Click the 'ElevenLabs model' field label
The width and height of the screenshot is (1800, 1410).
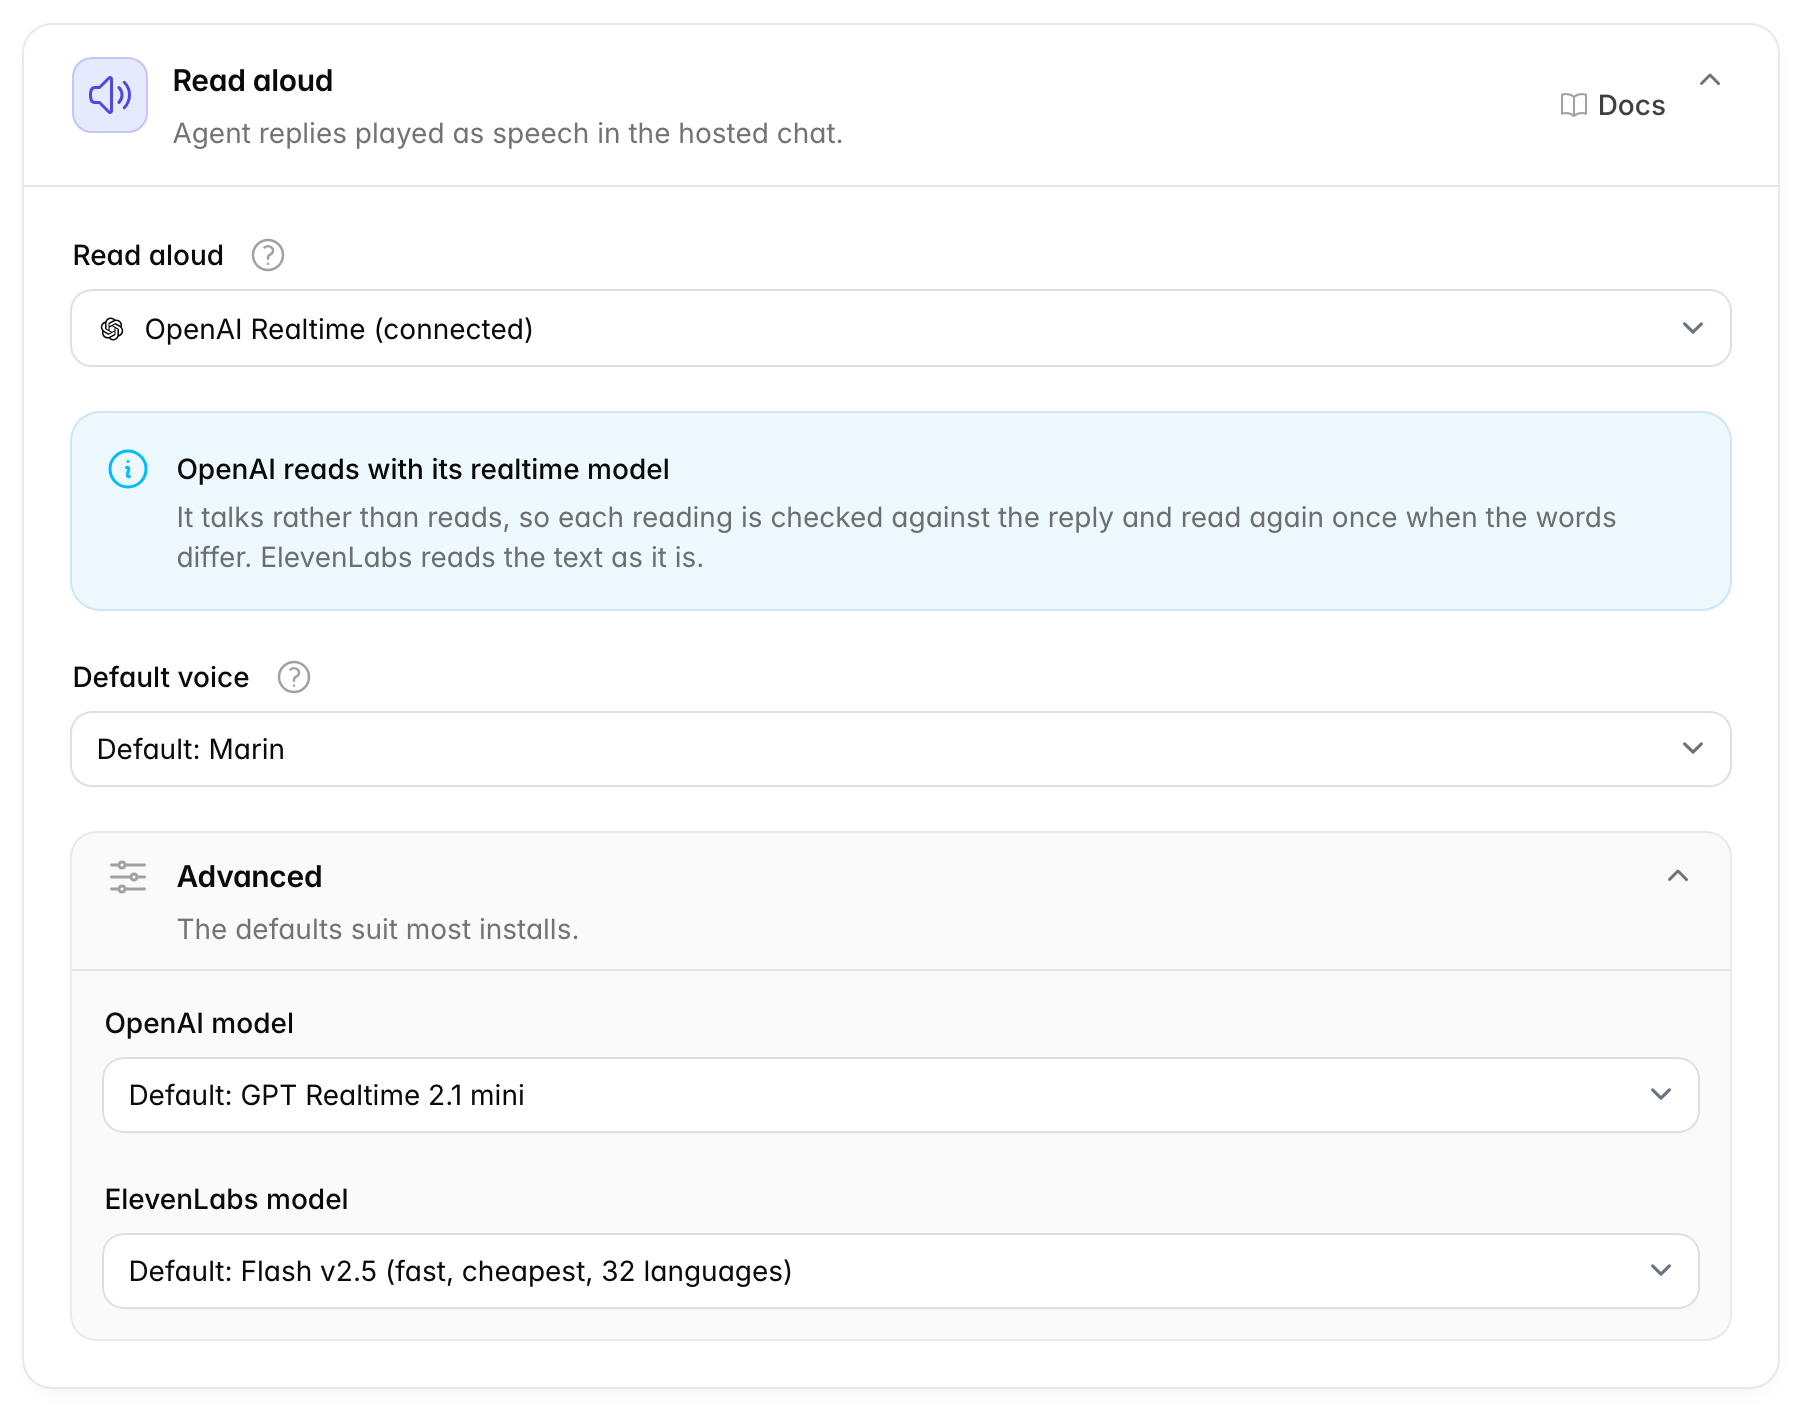click(x=227, y=1199)
